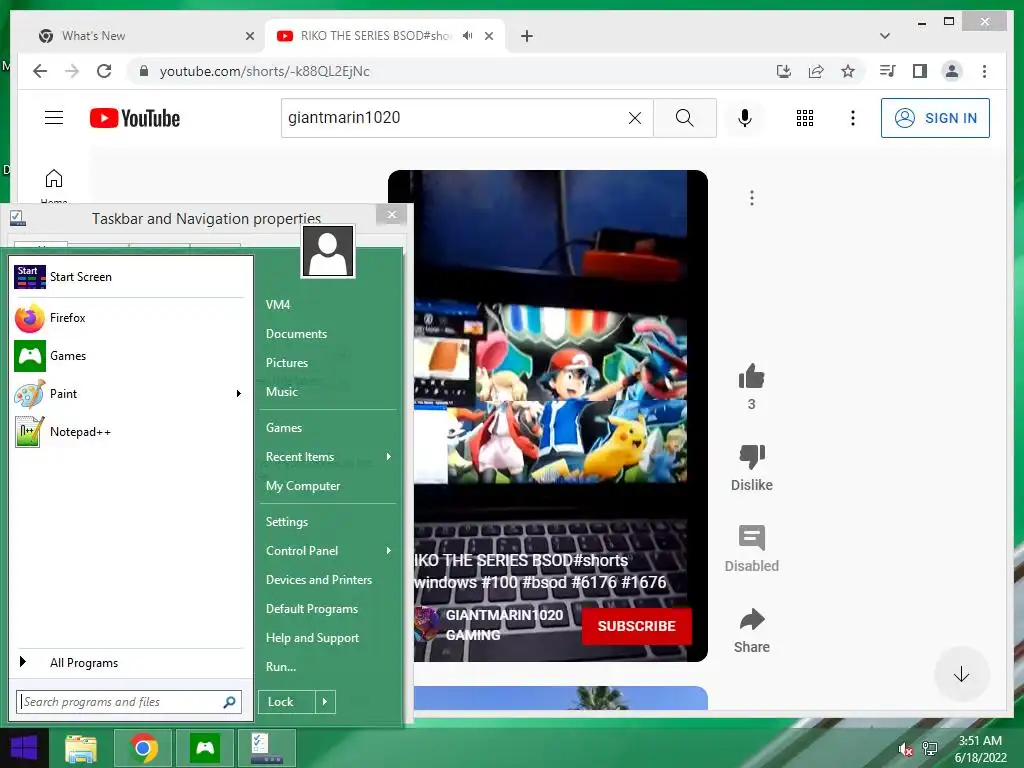1024x768 pixels.
Task: Run search with the magnifier button
Action: click(684, 118)
